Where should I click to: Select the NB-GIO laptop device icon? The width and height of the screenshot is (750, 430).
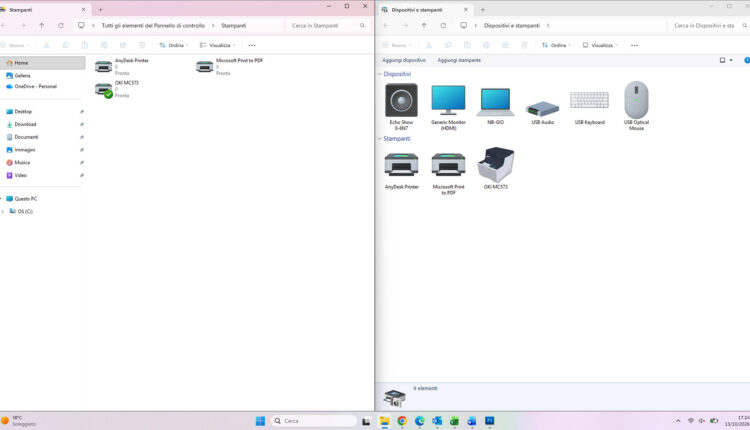495,102
